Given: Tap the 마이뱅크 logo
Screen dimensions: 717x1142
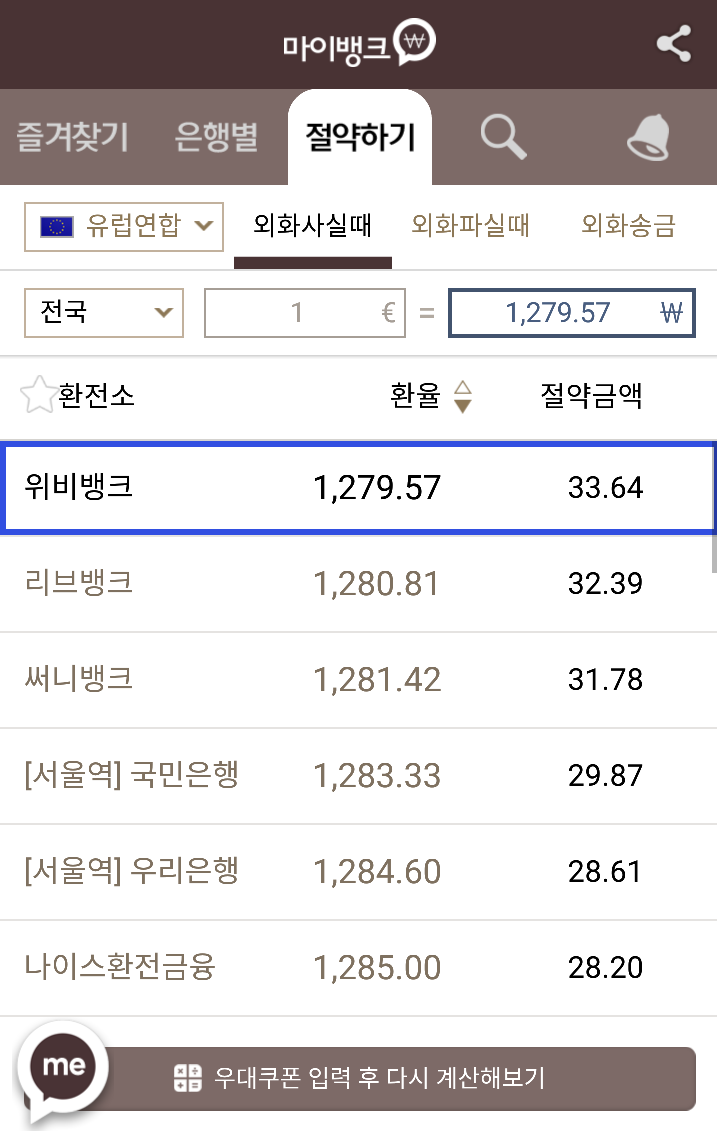Looking at the screenshot, I should tap(359, 44).
